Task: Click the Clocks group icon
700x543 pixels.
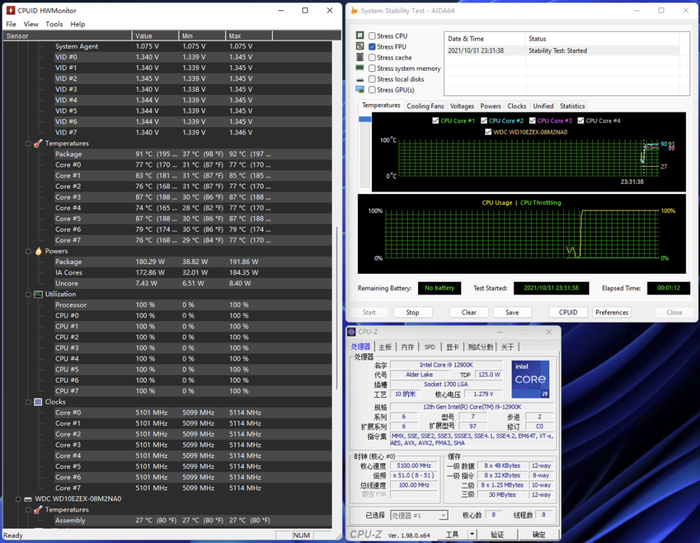Action: (x=38, y=402)
